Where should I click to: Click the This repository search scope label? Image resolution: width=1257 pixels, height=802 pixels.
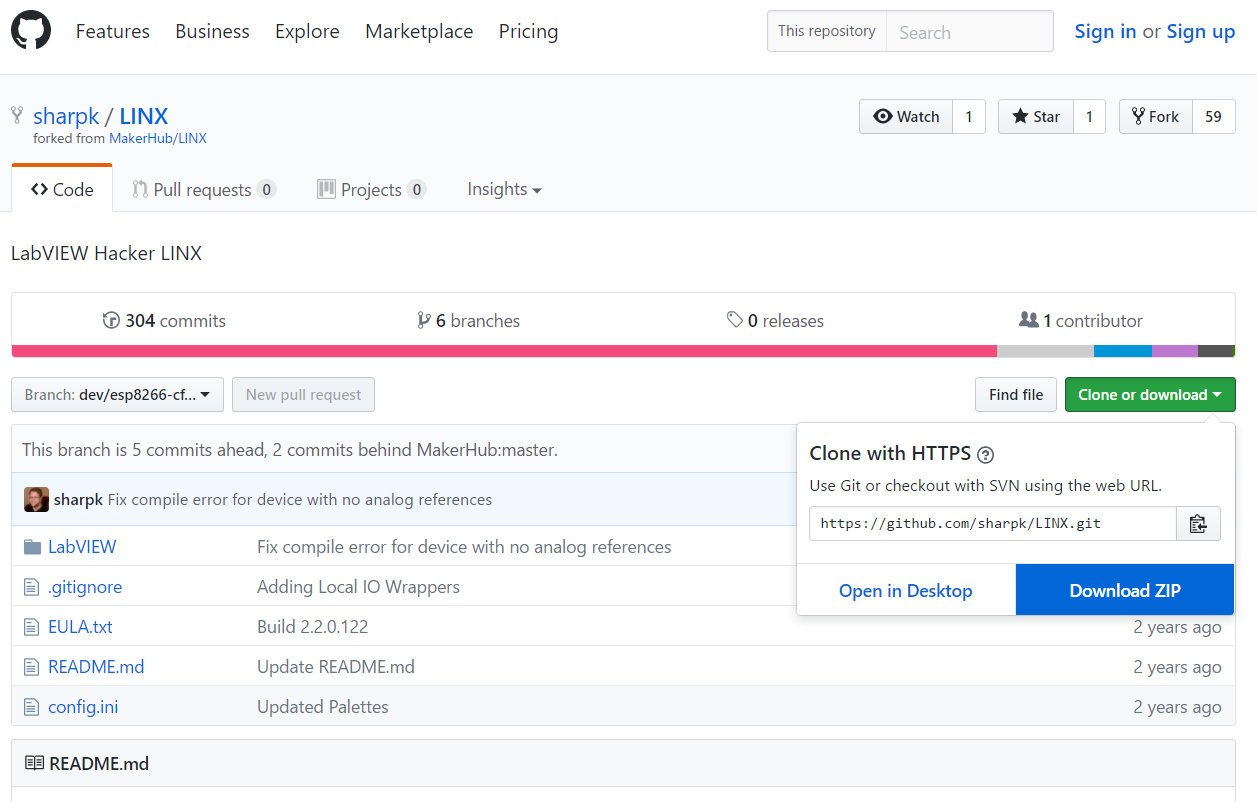click(827, 31)
